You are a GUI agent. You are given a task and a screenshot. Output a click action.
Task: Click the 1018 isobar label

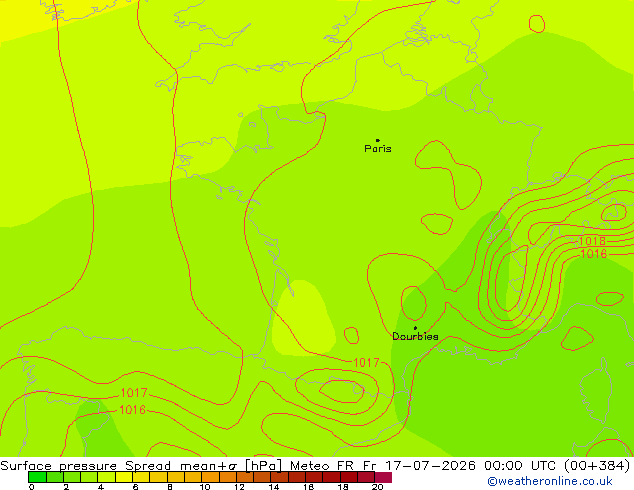click(x=592, y=241)
